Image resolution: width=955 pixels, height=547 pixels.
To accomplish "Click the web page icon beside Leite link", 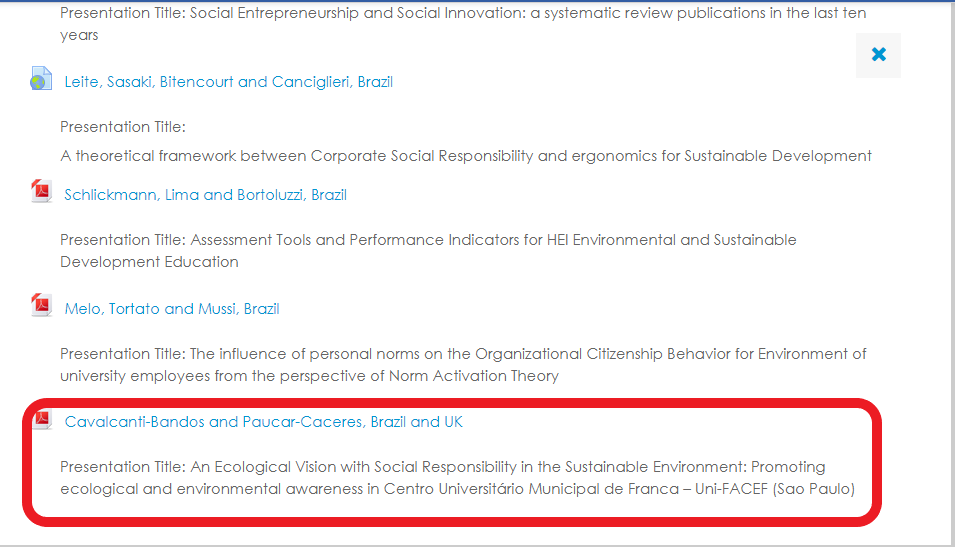I will [41, 79].
